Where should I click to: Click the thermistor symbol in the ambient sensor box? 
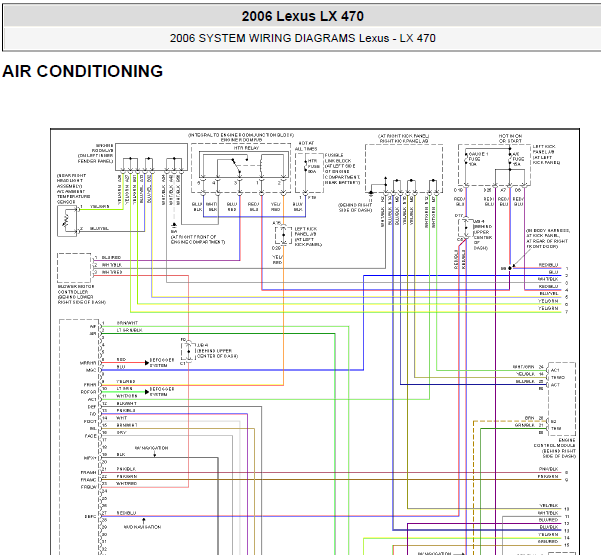coord(66,221)
